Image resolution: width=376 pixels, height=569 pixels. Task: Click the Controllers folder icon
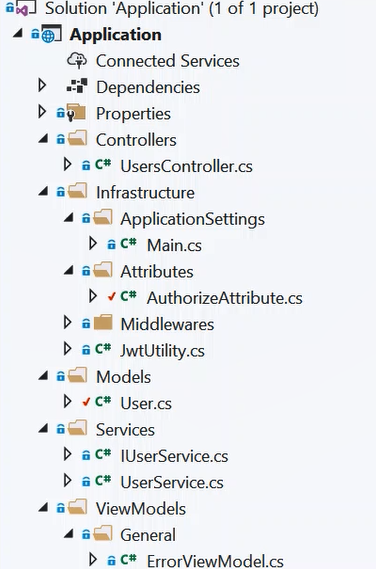click(x=77, y=139)
